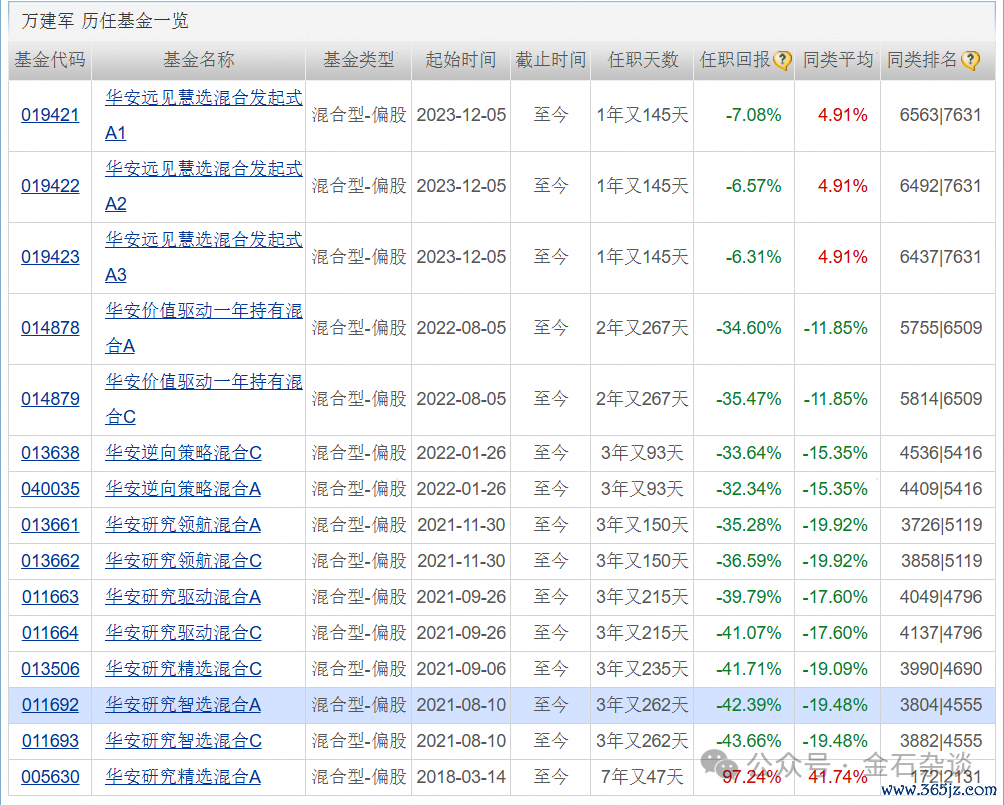The image size is (1004, 805).
Task: Click the help icon beside 任职回报 header
Action: [782, 61]
